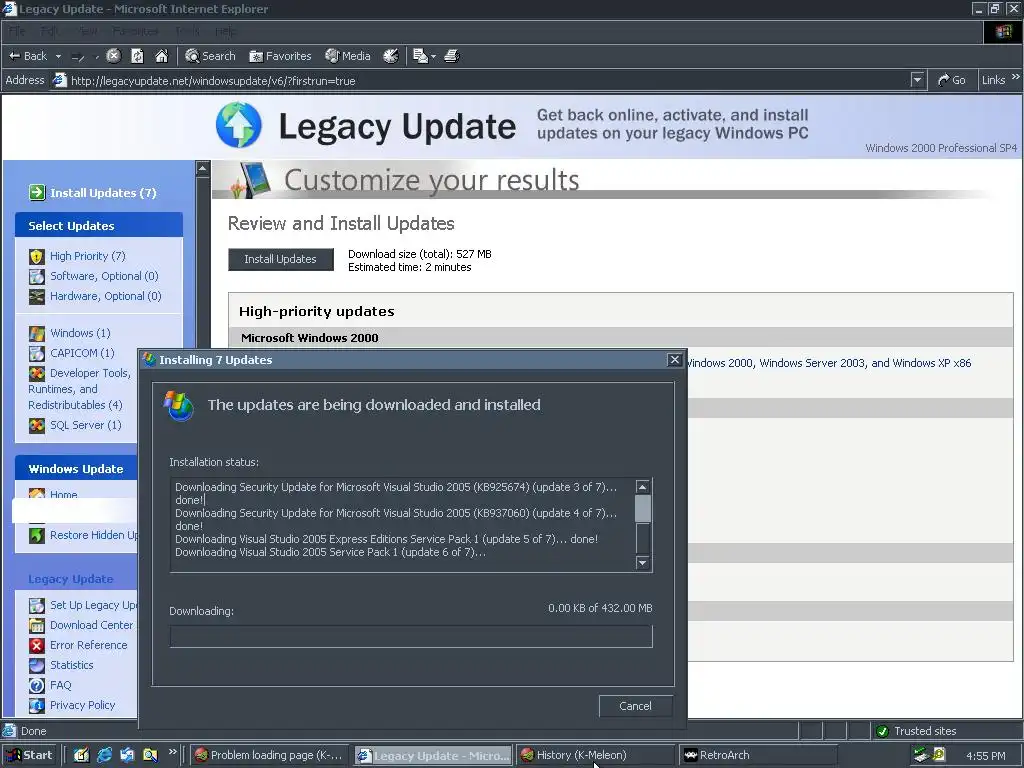Click the Privacy Policy info icon

click(x=37, y=705)
